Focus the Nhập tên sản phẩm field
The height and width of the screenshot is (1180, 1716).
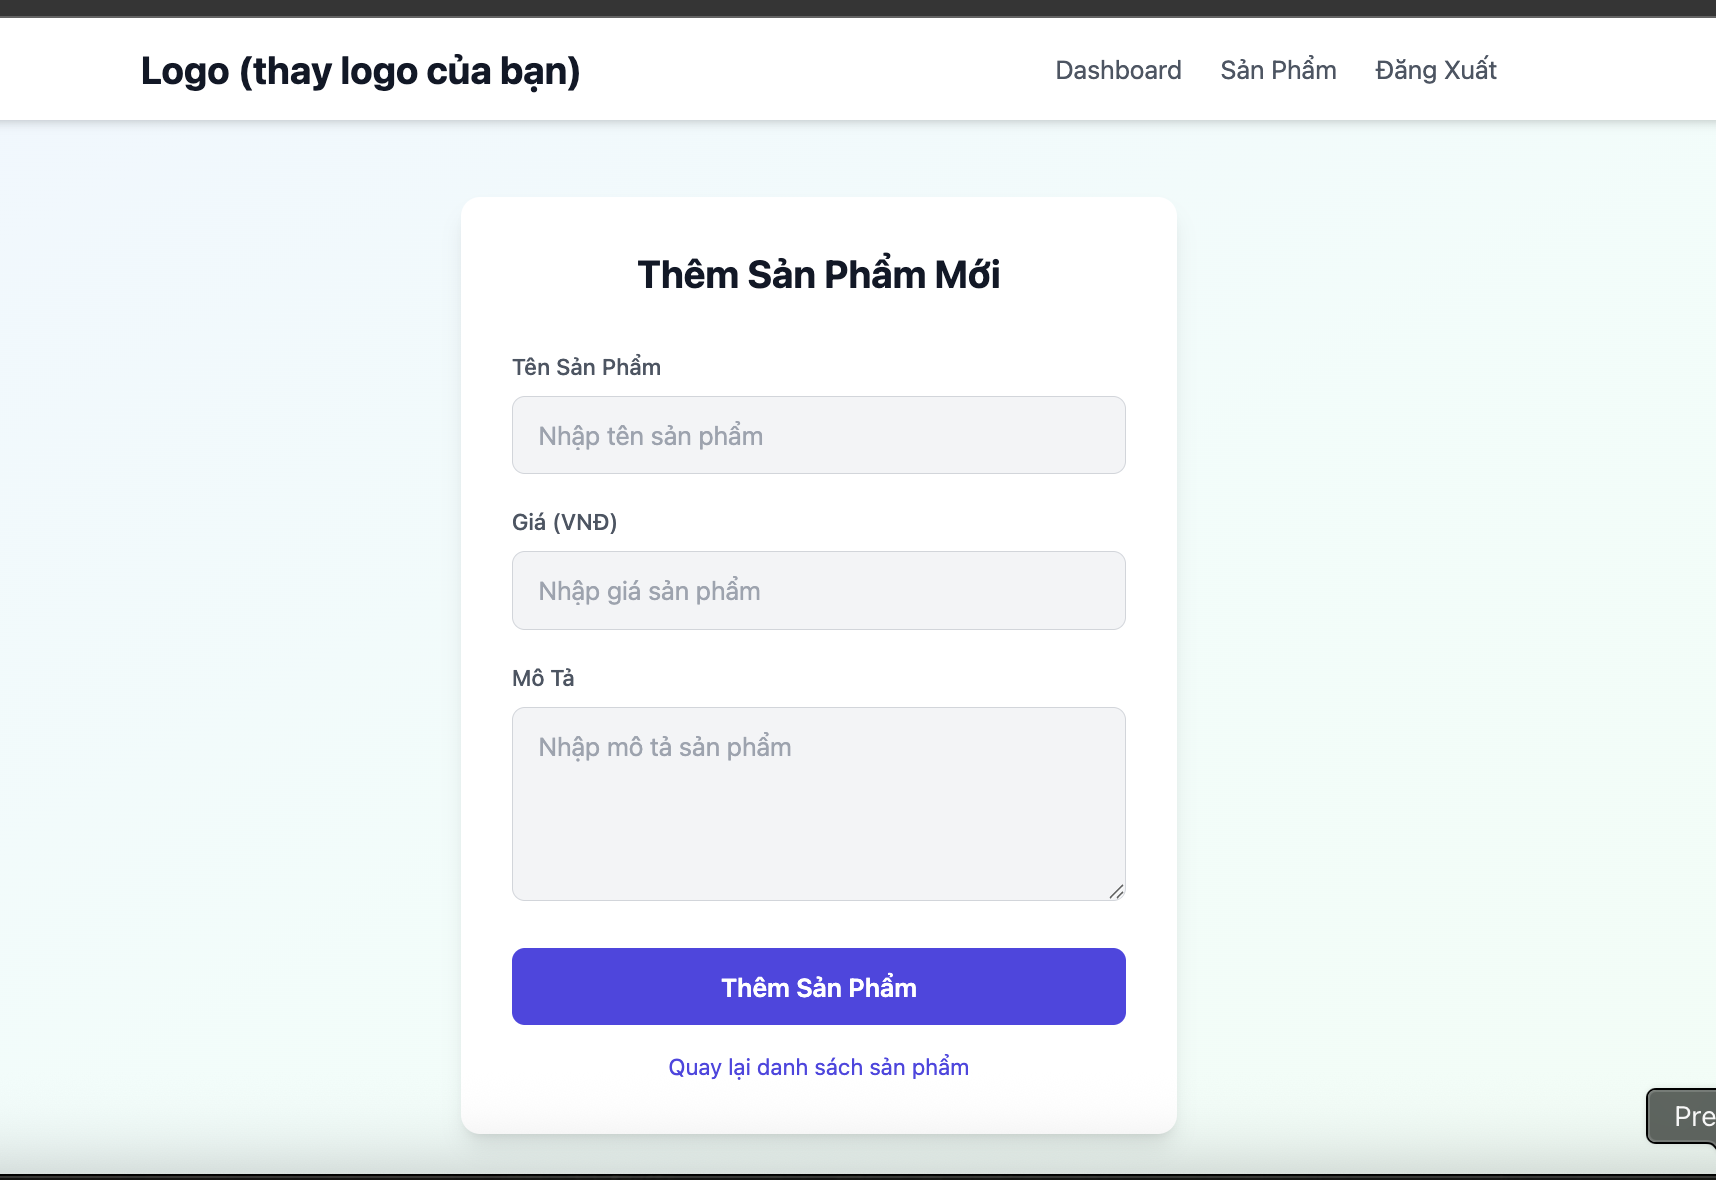[818, 435]
